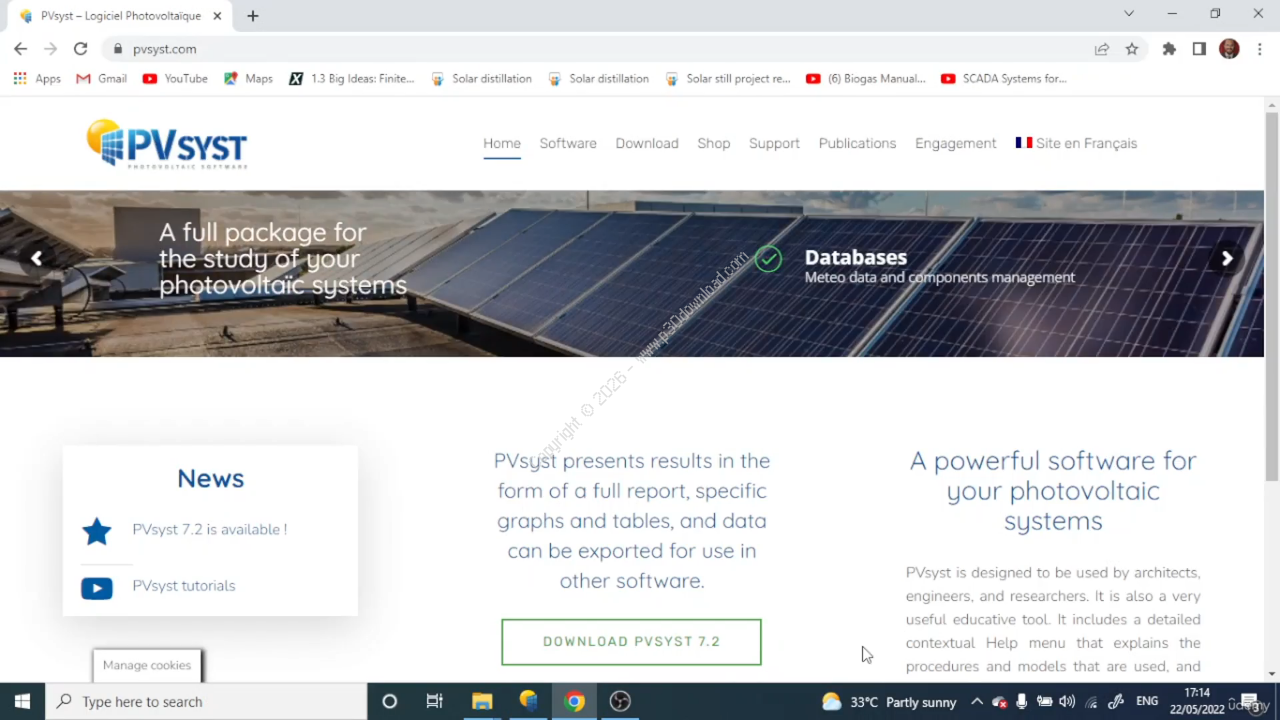Viewport: 1280px width, 720px height.
Task: Click the blue star News icon
Action: coord(97,531)
